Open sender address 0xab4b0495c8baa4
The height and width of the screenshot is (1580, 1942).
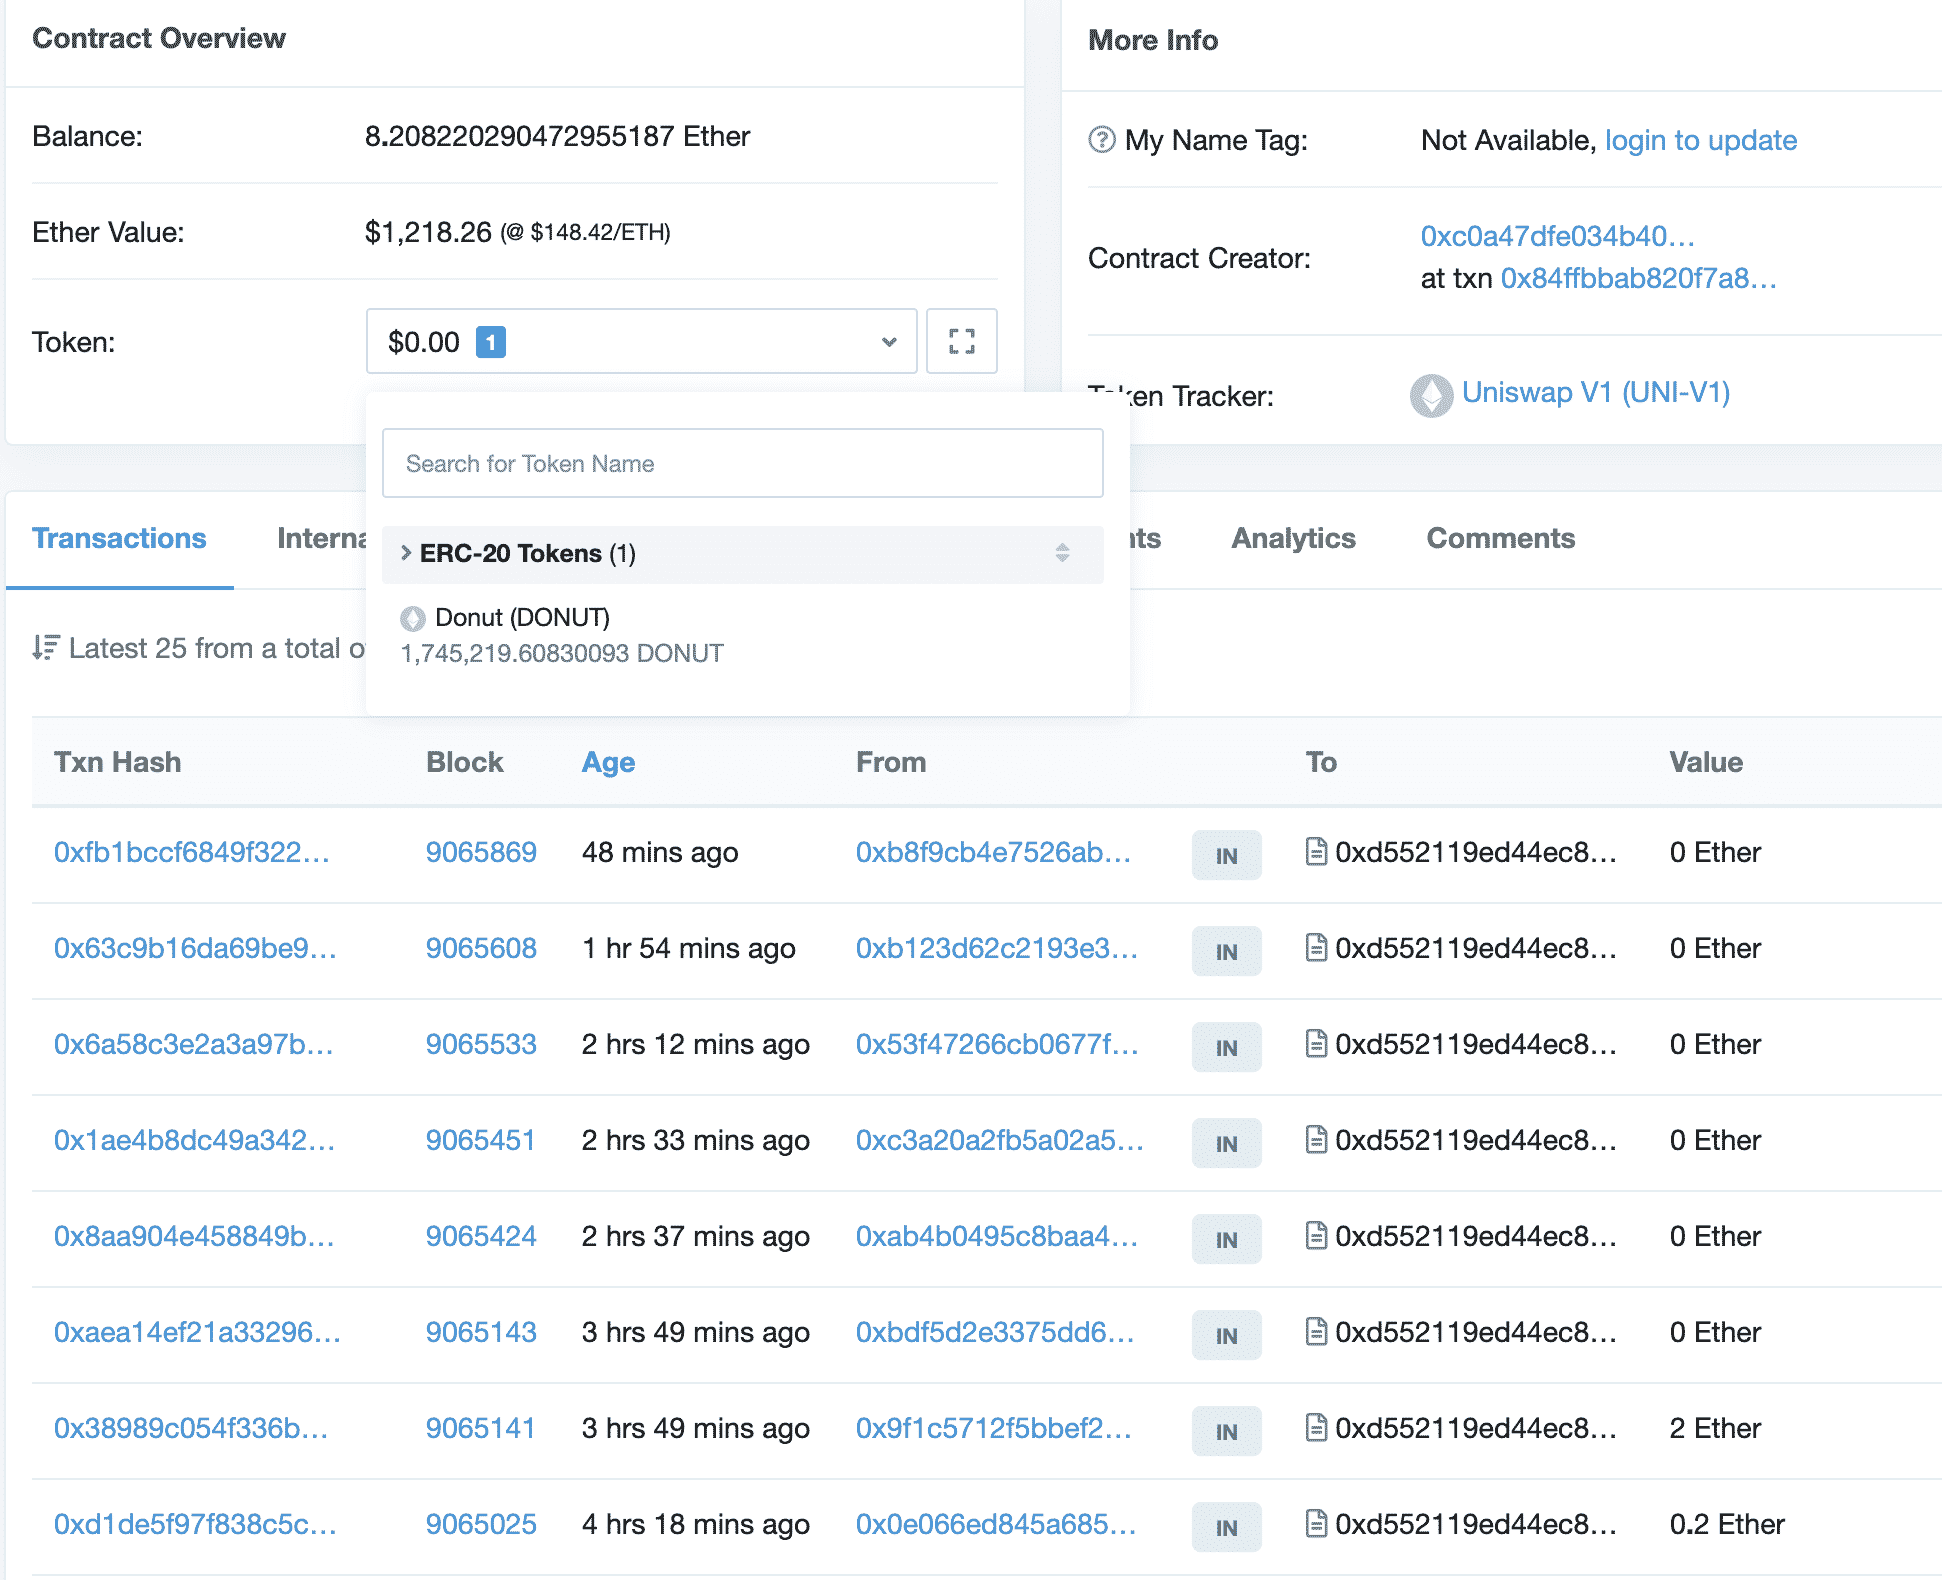click(996, 1236)
